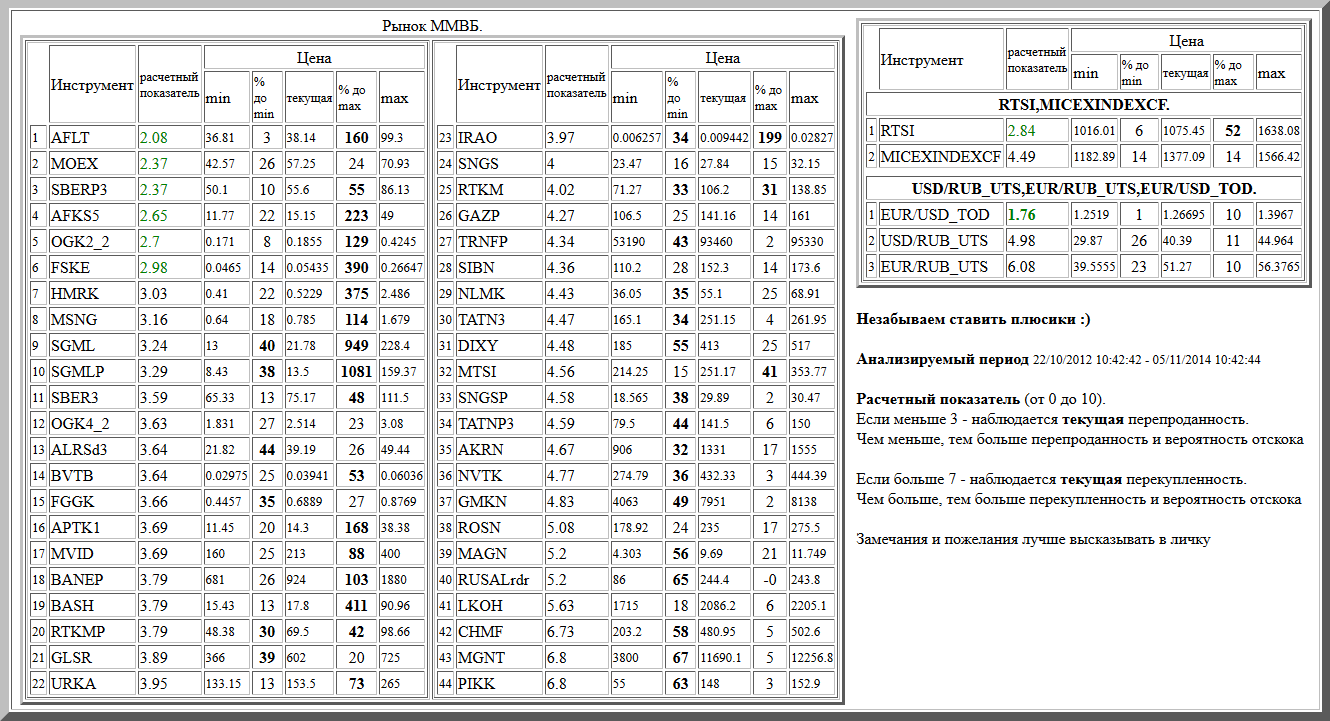Click the URKA ticker in row 22

pos(72,684)
